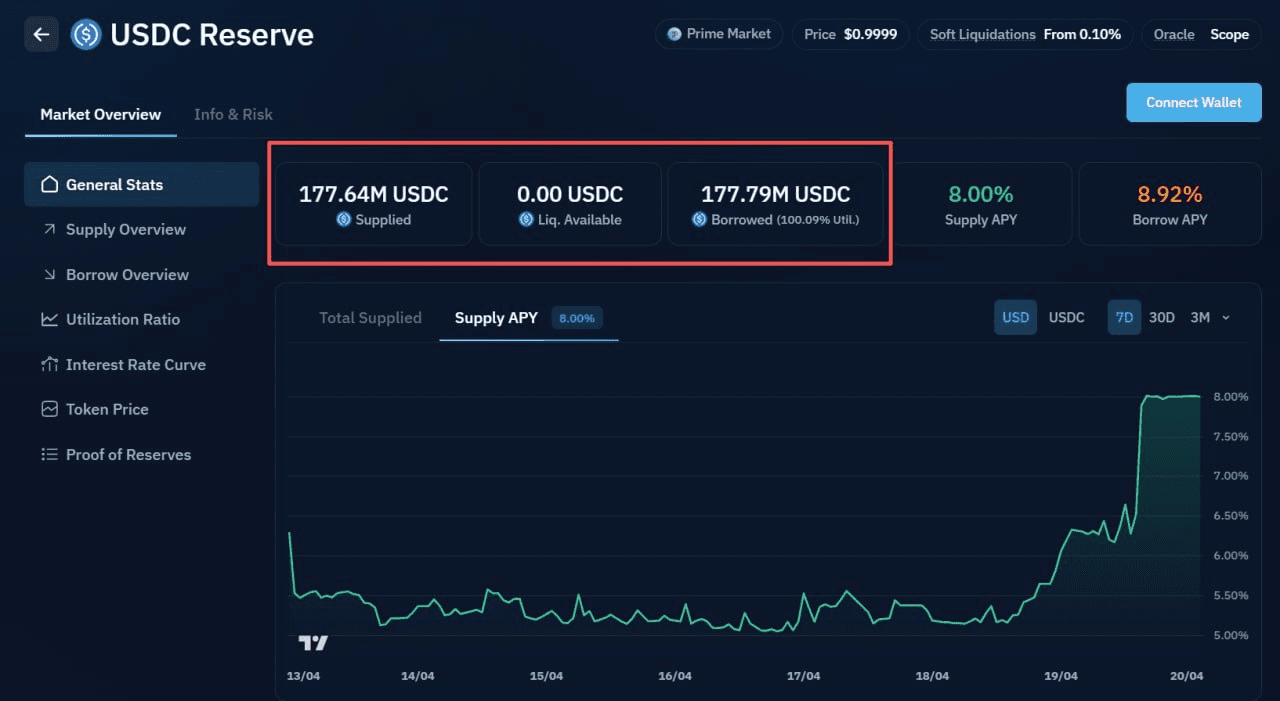Click the TradingView logo on chart
1280x701 pixels.
[x=313, y=643]
